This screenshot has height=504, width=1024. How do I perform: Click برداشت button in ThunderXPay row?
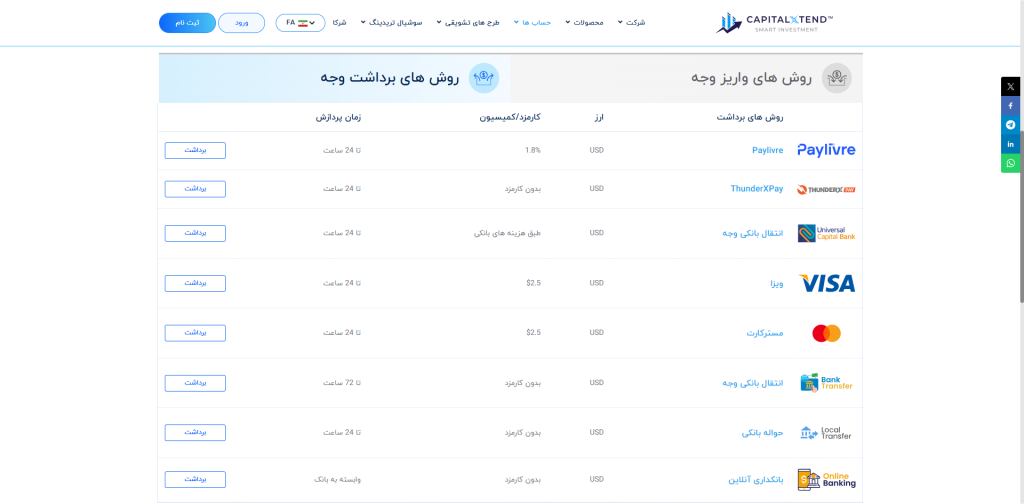[195, 189]
